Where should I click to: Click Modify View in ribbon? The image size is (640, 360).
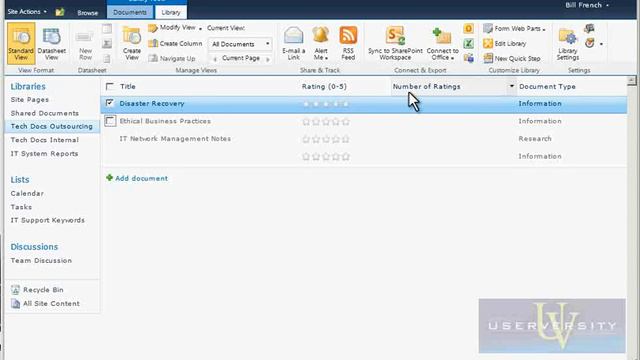tap(172, 28)
